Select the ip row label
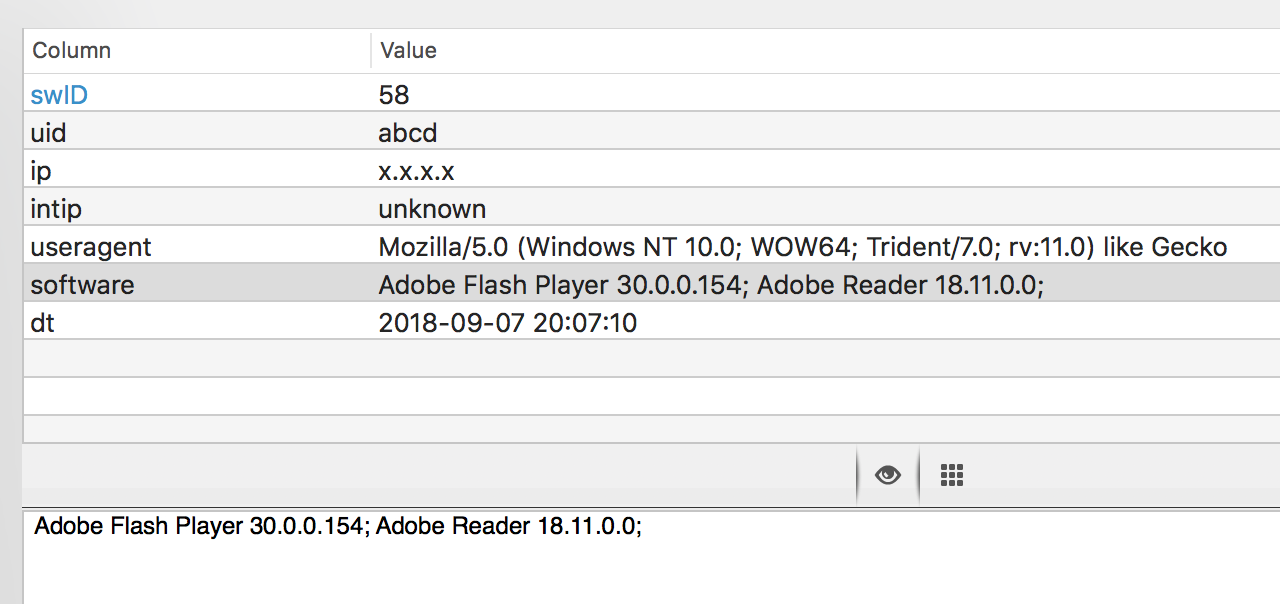 tap(41, 171)
